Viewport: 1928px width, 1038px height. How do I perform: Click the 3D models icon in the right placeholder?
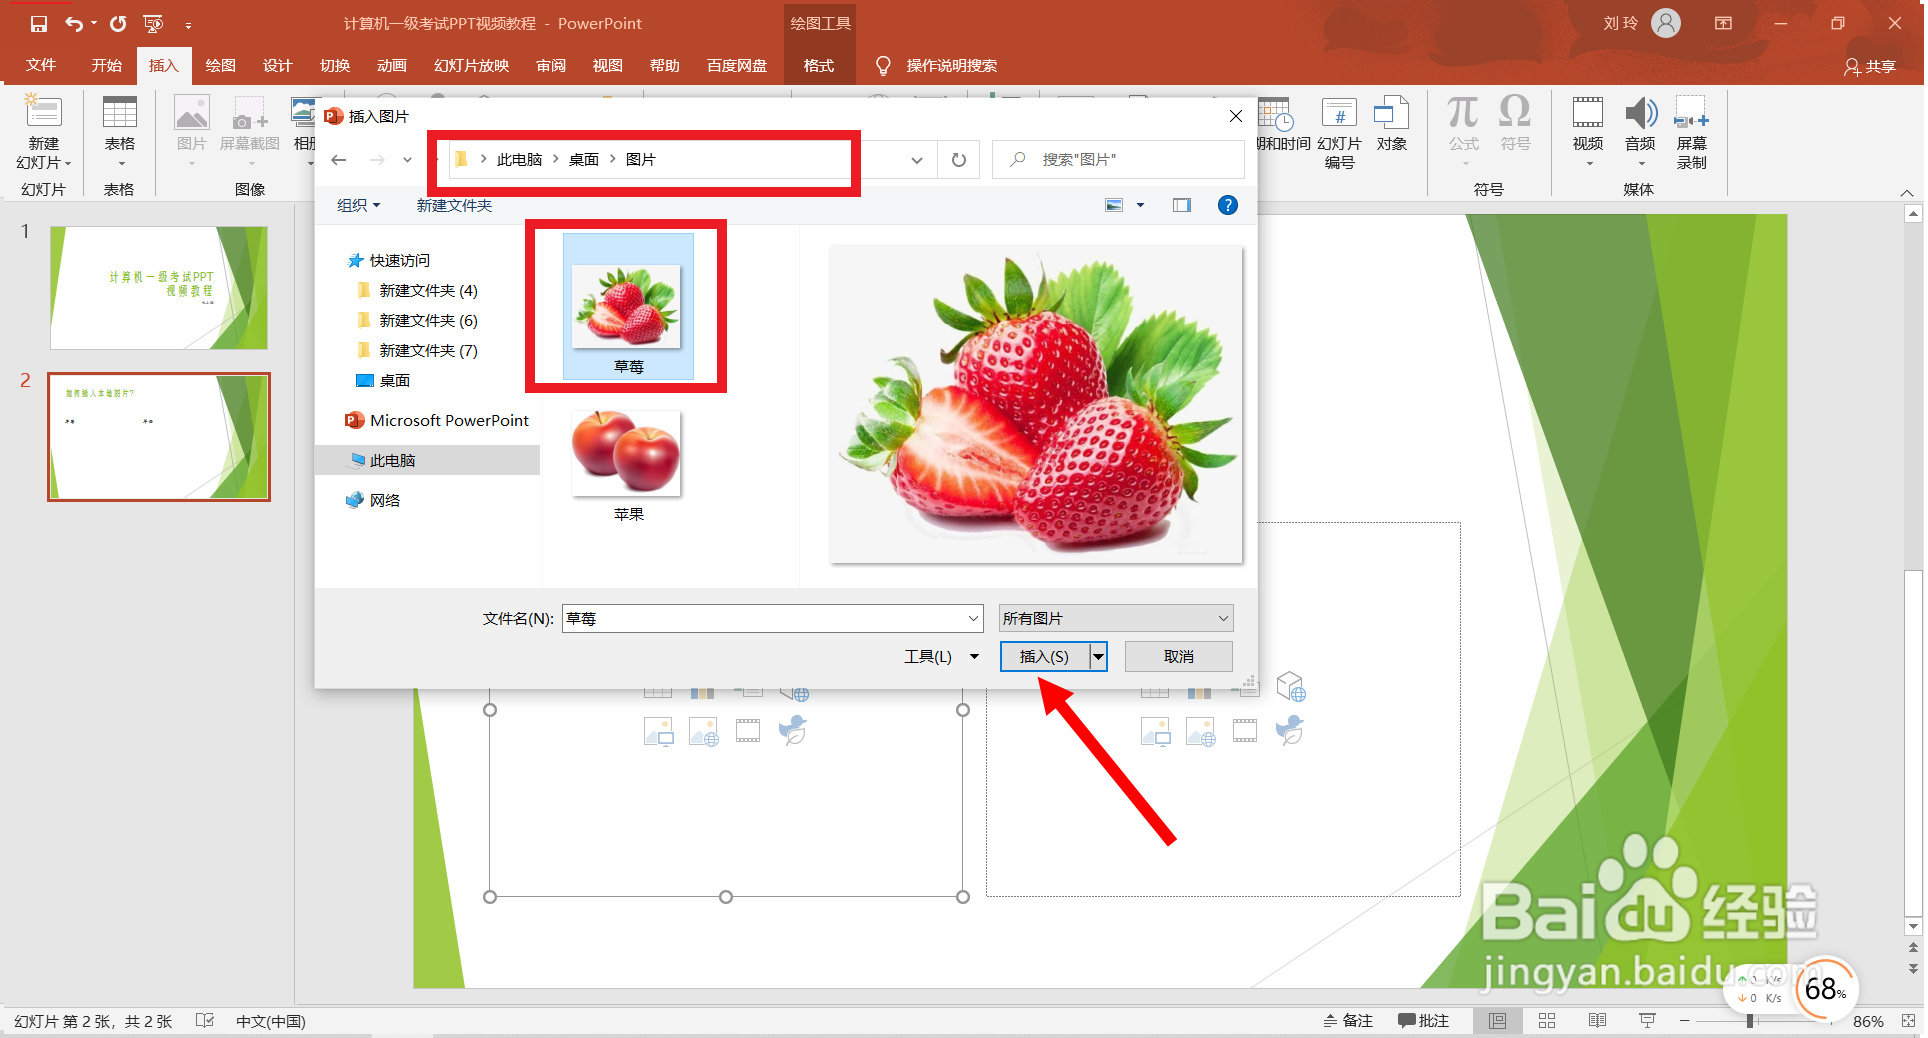click(1291, 687)
